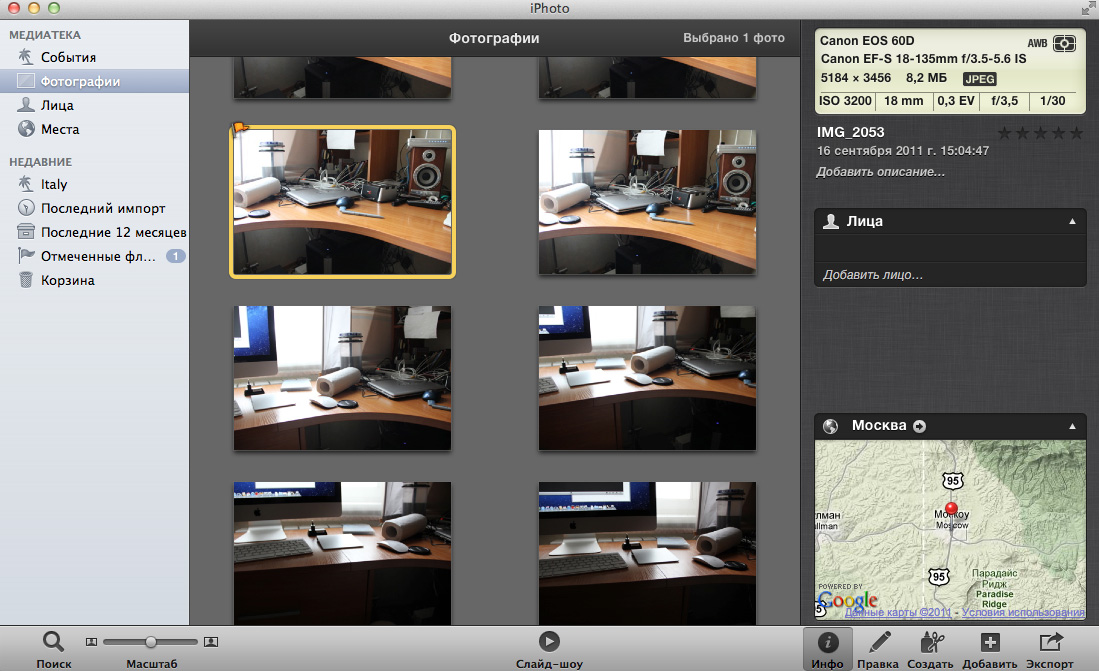Click Add a description text
Viewport: 1099px width, 671px height.
[x=880, y=172]
